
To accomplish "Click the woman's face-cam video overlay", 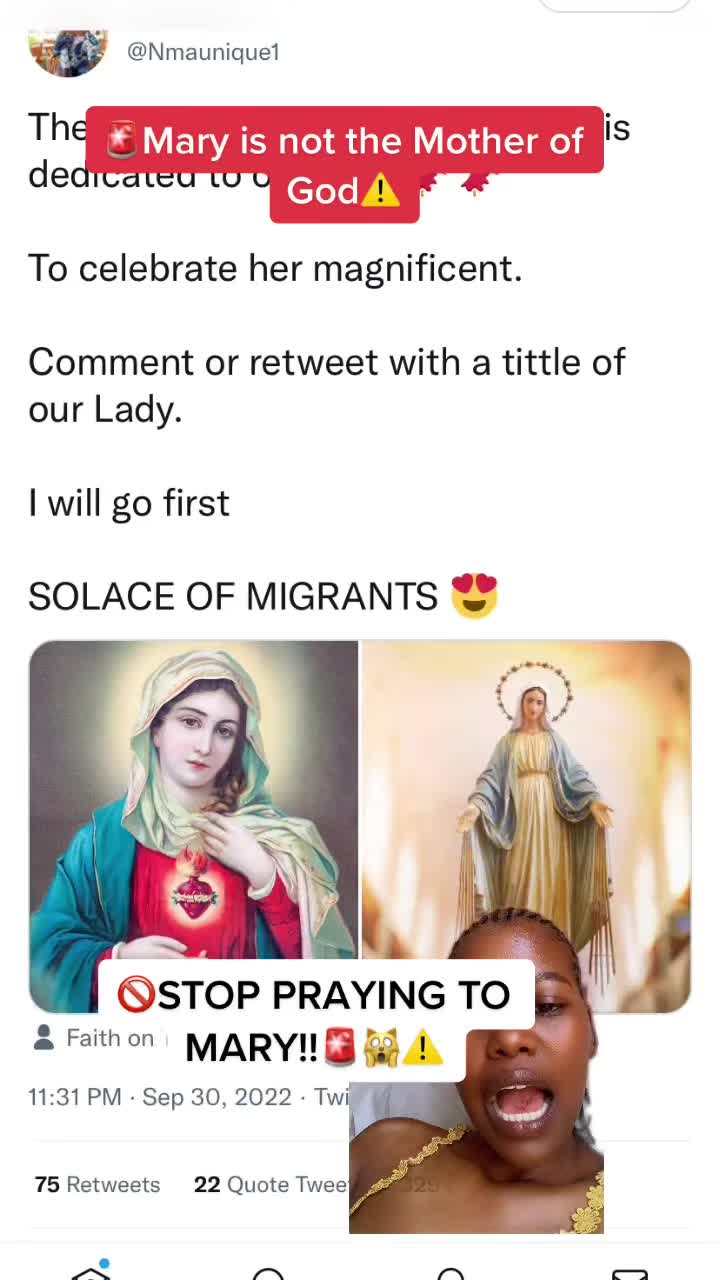I will [x=490, y=1120].
